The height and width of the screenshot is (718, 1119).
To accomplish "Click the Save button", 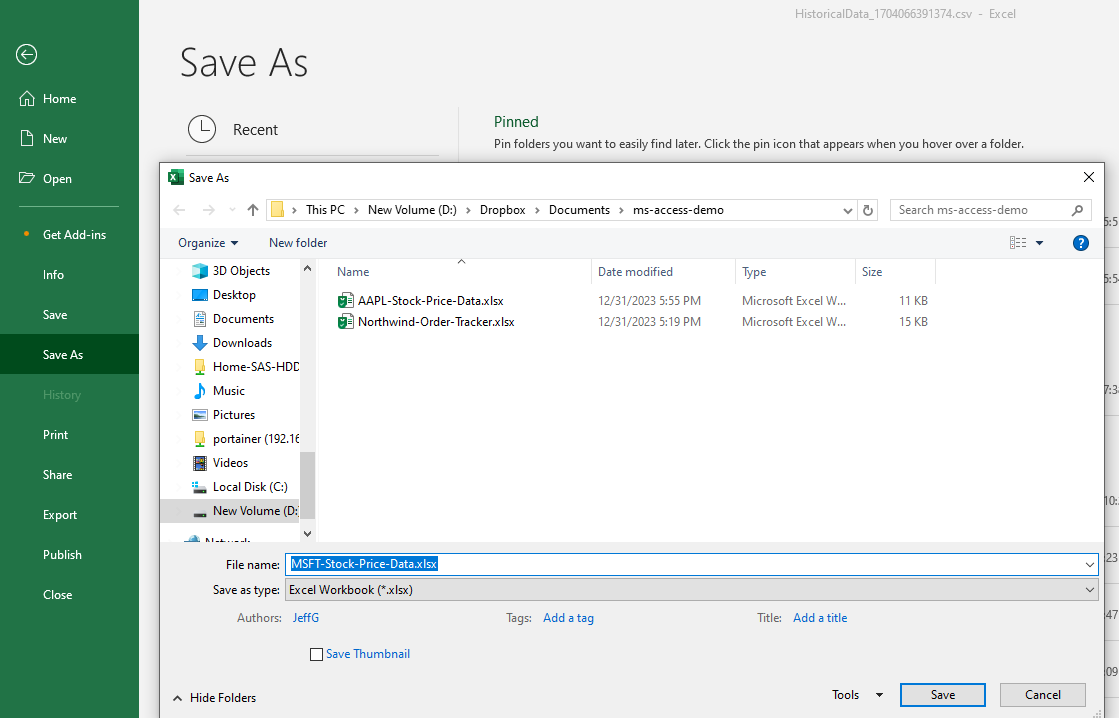I will [942, 695].
